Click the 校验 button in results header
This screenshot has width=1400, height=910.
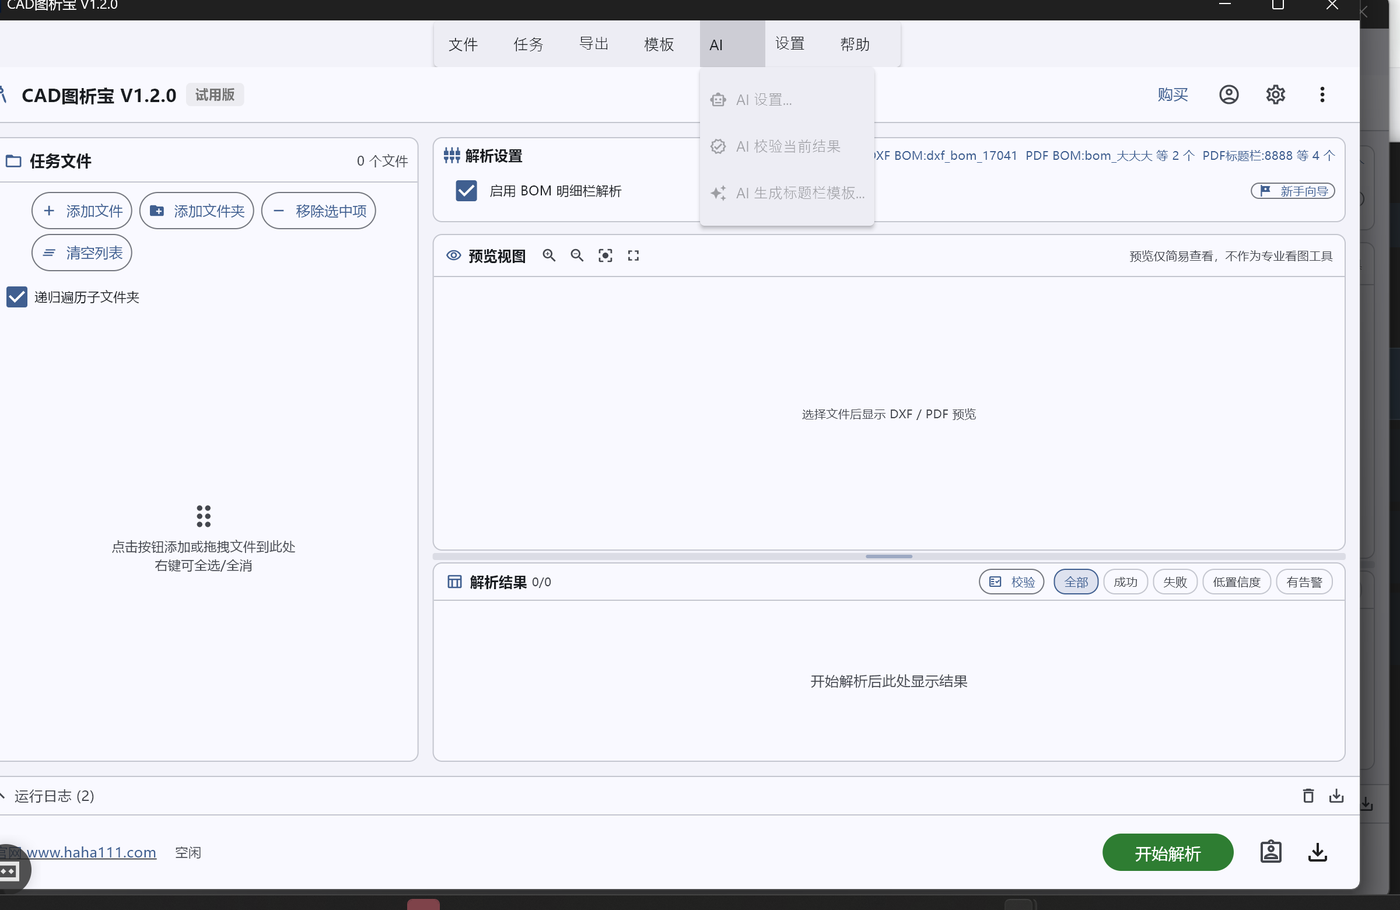pos(1012,582)
